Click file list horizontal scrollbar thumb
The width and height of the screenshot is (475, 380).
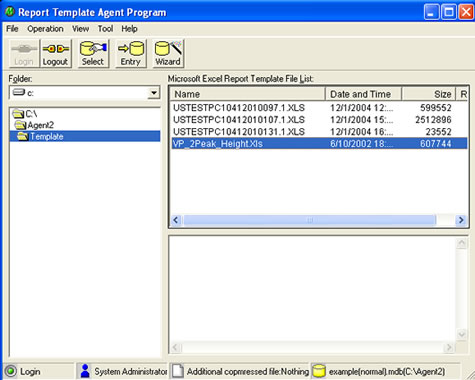coord(310,220)
